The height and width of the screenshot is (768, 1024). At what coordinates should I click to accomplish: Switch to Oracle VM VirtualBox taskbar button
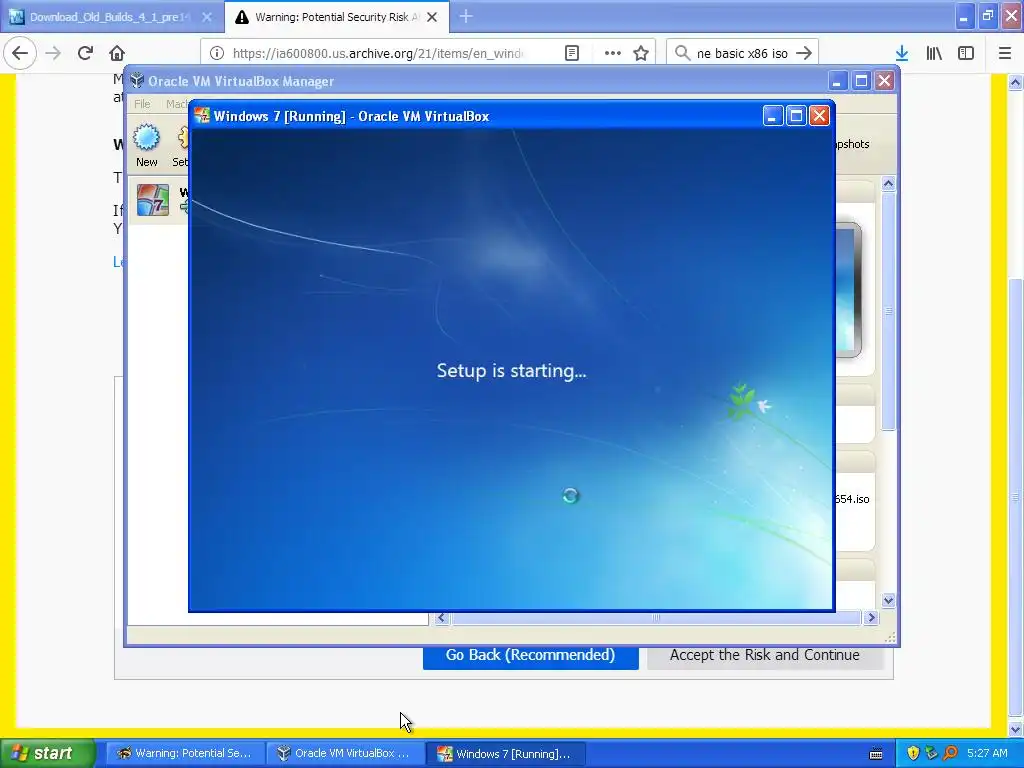[x=345, y=753]
